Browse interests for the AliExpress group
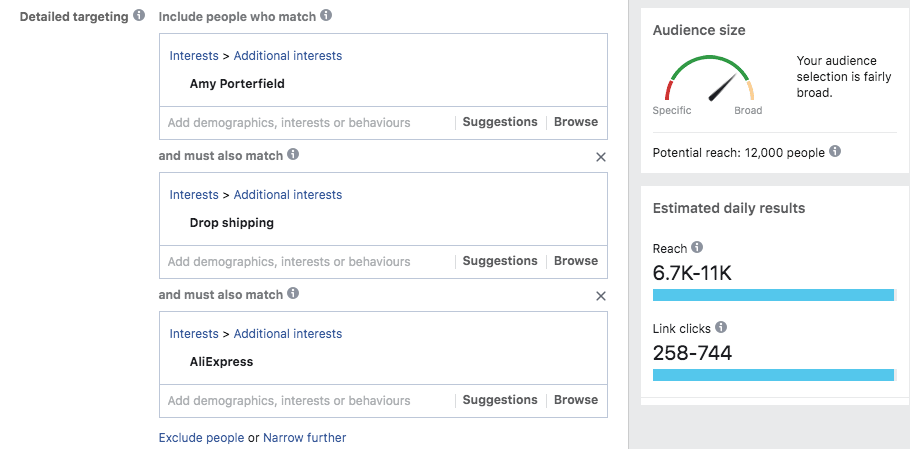The width and height of the screenshot is (910, 449). tap(576, 400)
